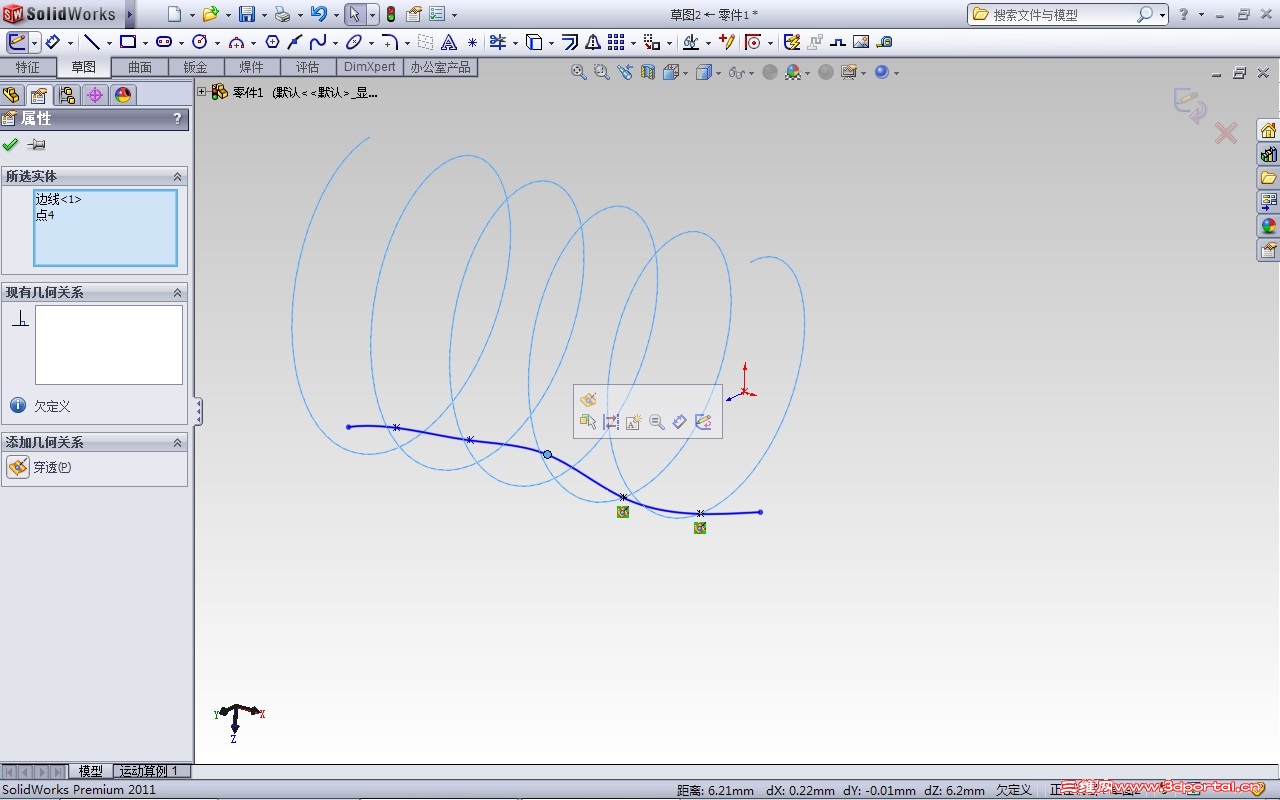Activate the Select arrow tool

coord(355,14)
